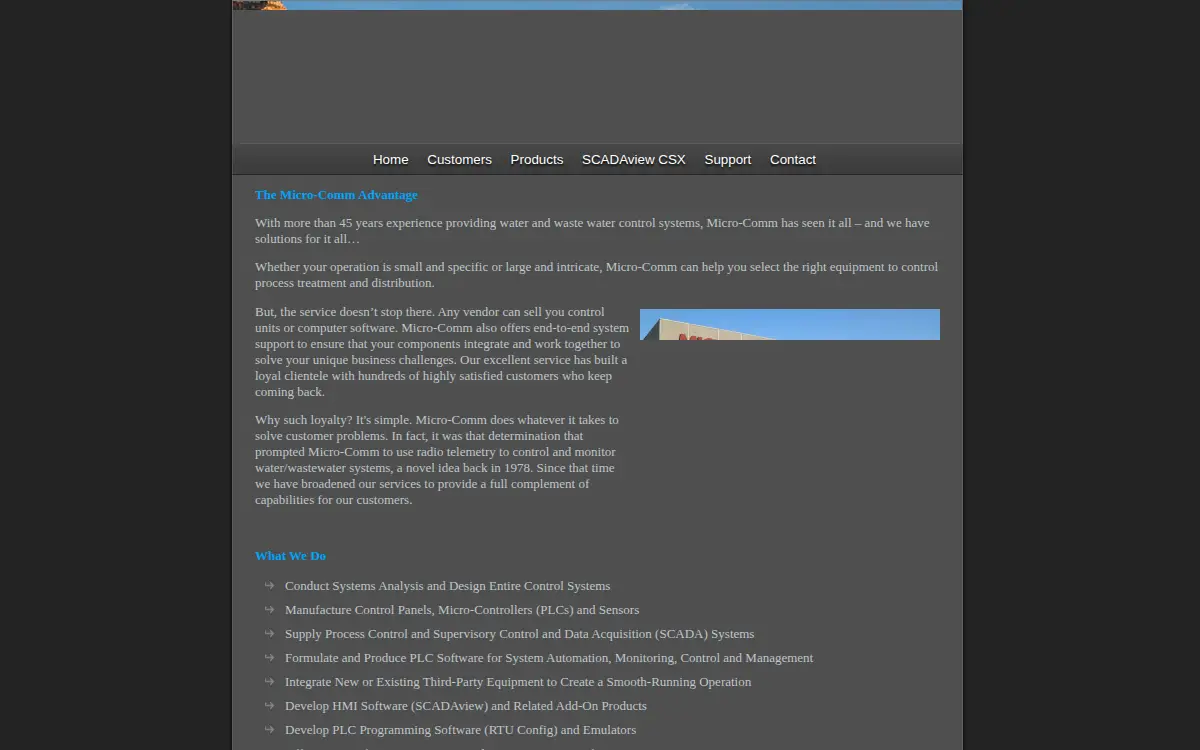
Task: Click the arrow bullet beside 'Formulate and Produce PLC'
Action: coord(269,657)
